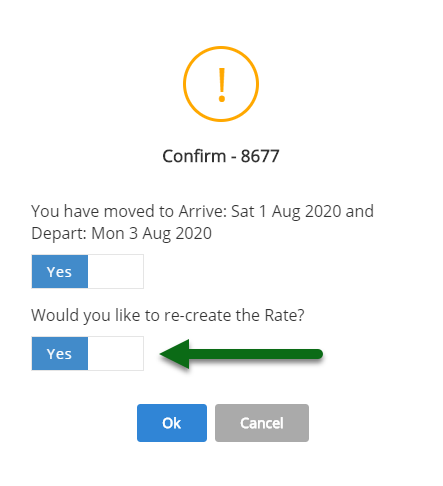Click the 'Depart: Mon 3 Aug 2020' text
The image size is (443, 486).
[122, 233]
